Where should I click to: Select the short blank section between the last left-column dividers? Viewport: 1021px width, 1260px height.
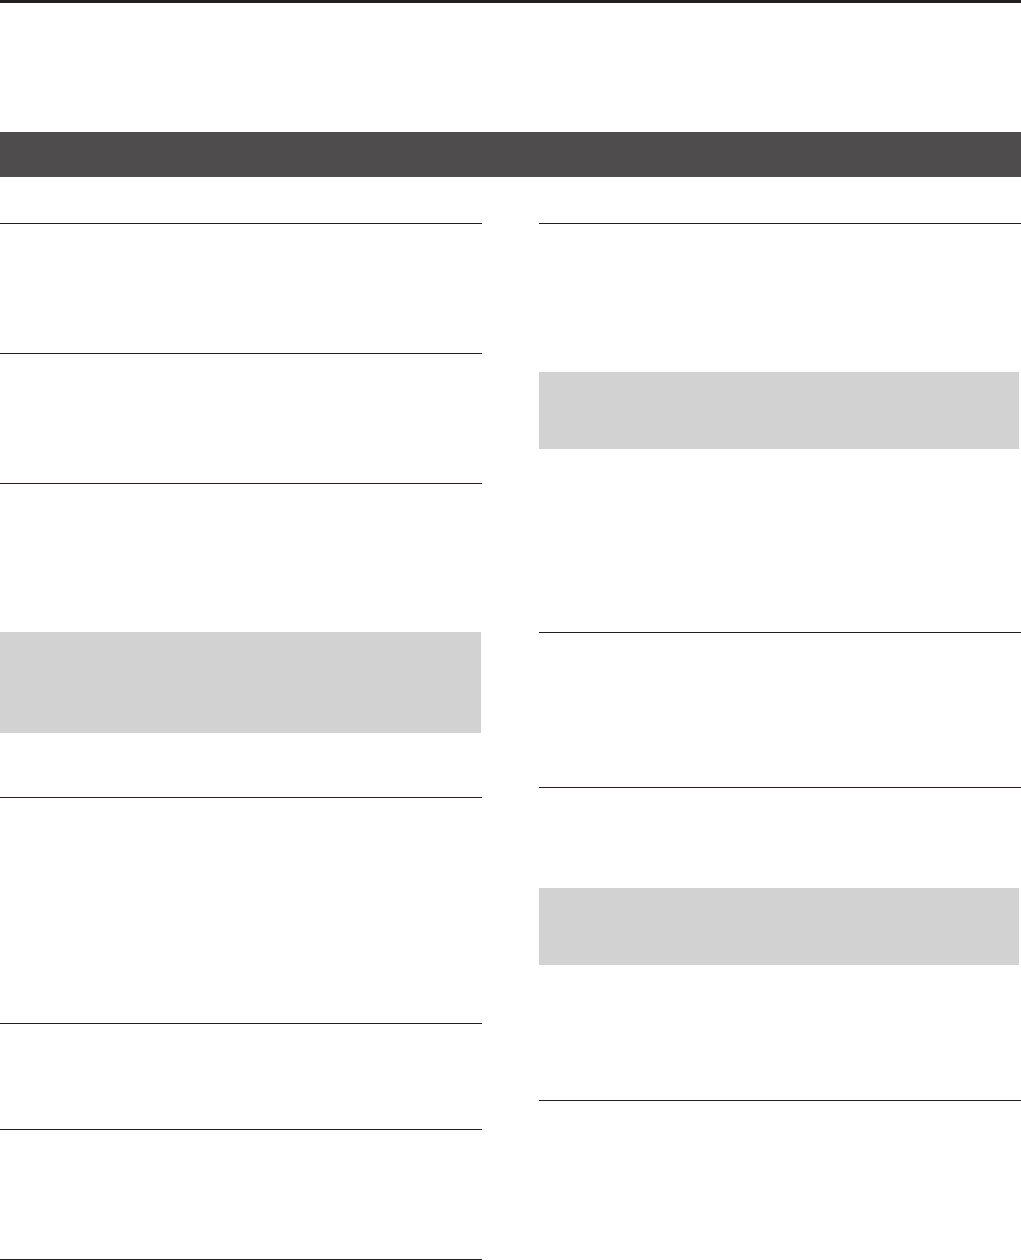coord(240,1076)
